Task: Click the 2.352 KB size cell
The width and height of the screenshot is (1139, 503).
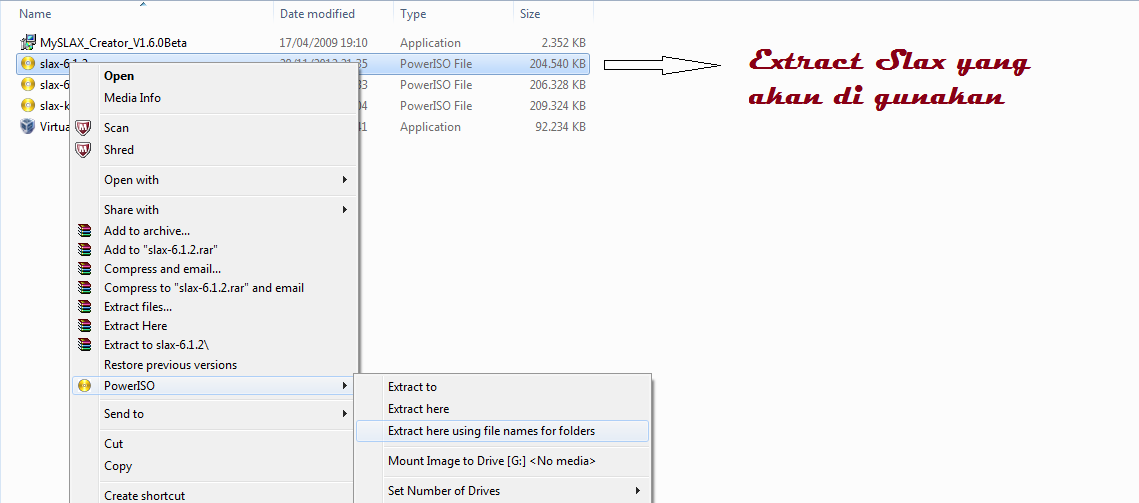Action: (564, 43)
